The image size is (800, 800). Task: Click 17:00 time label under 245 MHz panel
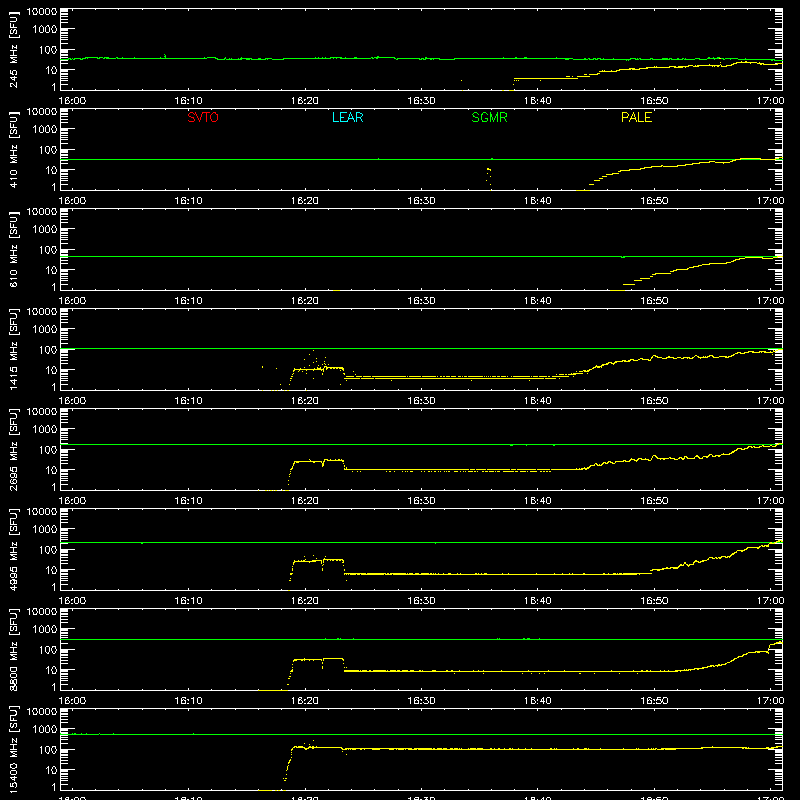(770, 101)
